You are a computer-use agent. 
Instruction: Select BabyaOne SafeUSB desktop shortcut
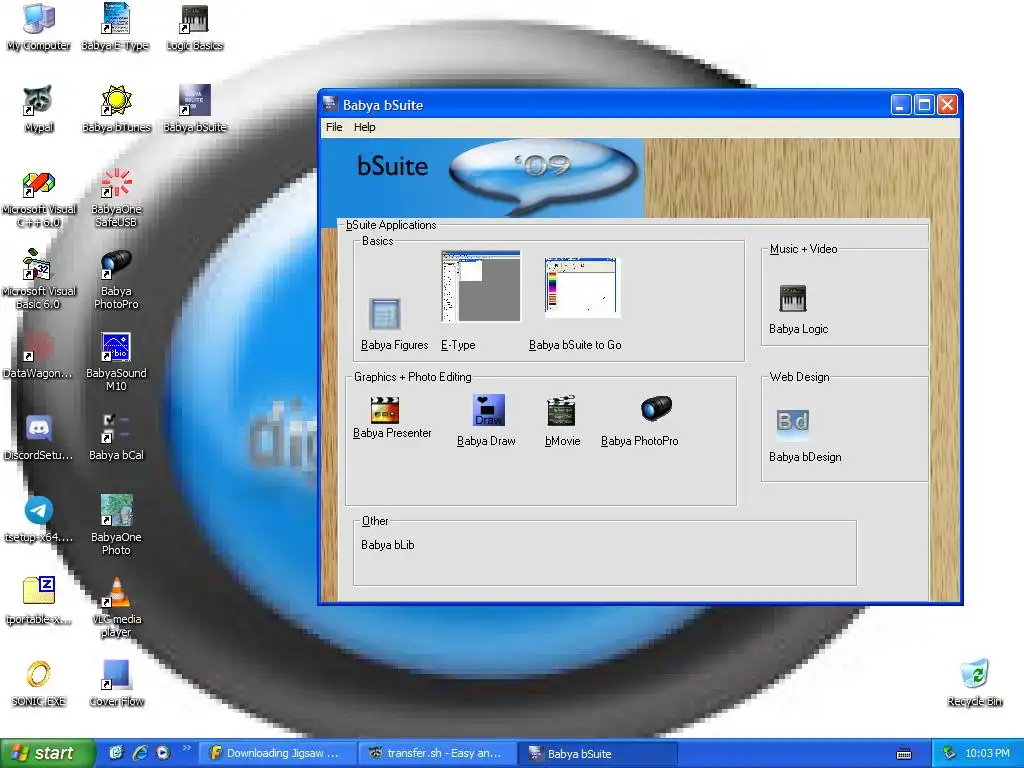116,198
